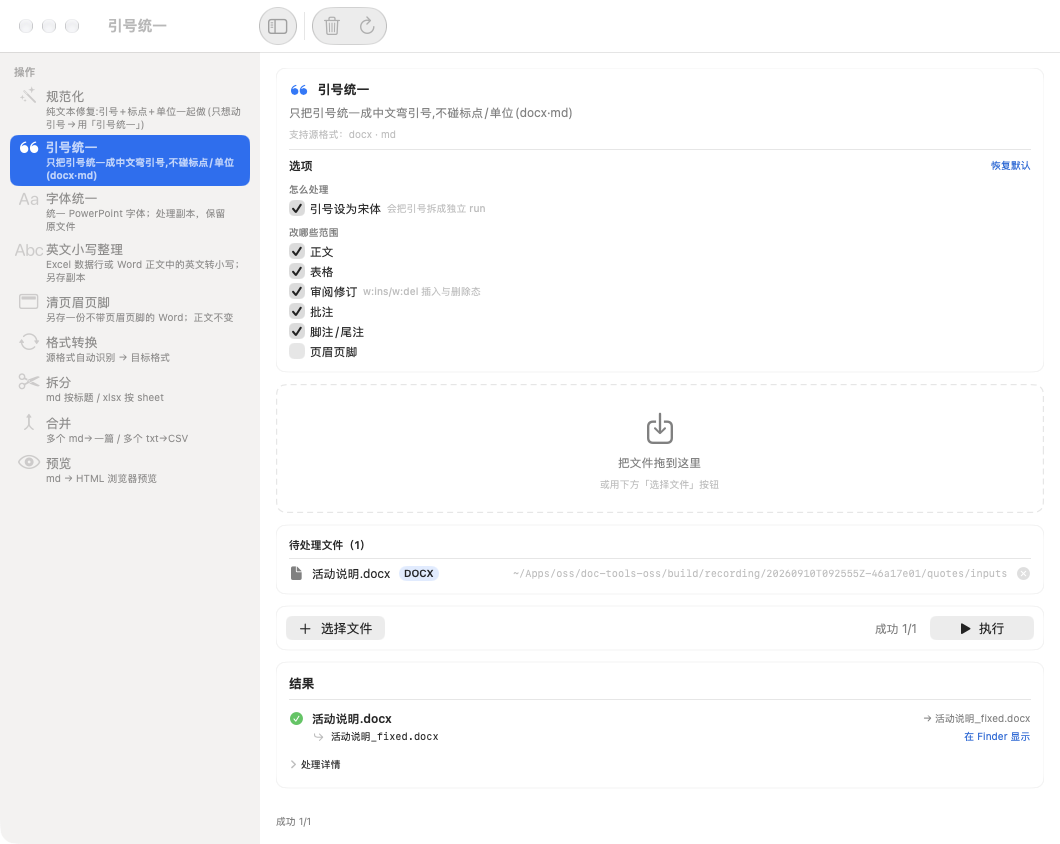Click the 活动说明.docx pending file name
1060x844 pixels.
pyautogui.click(x=351, y=573)
